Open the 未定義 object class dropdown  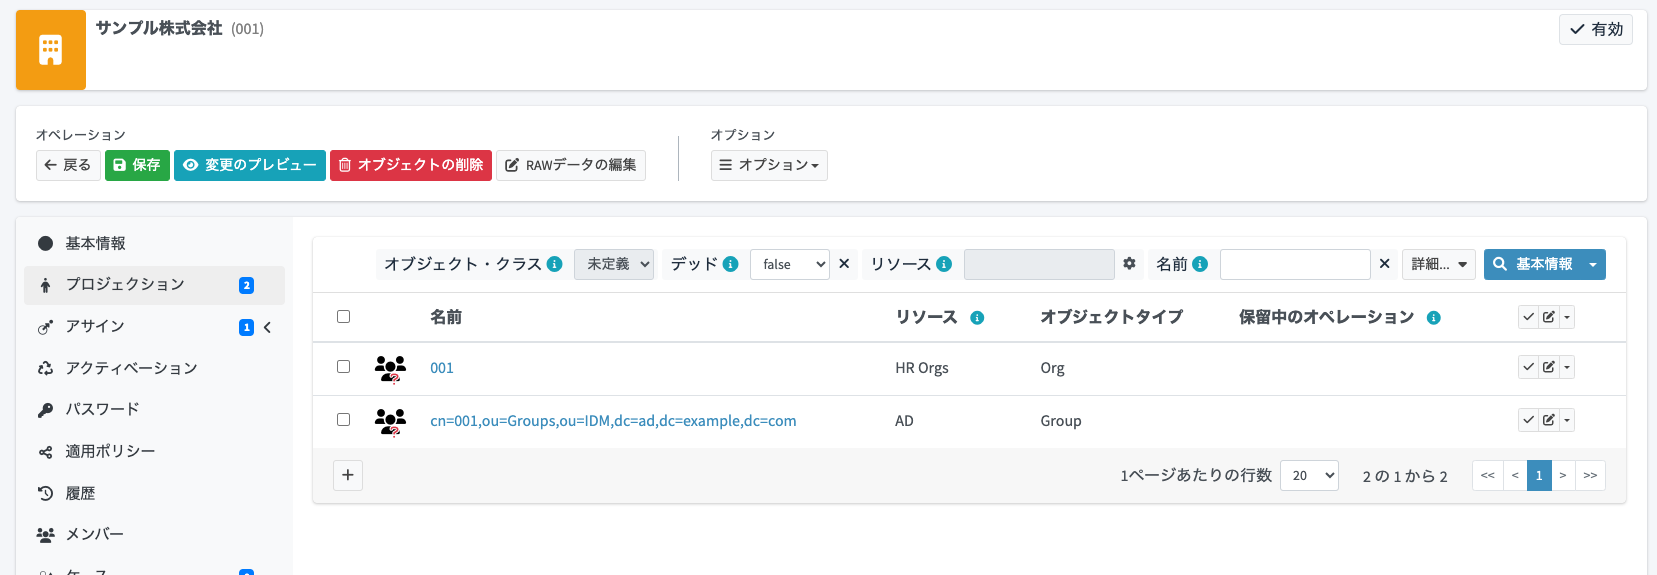pyautogui.click(x=614, y=264)
